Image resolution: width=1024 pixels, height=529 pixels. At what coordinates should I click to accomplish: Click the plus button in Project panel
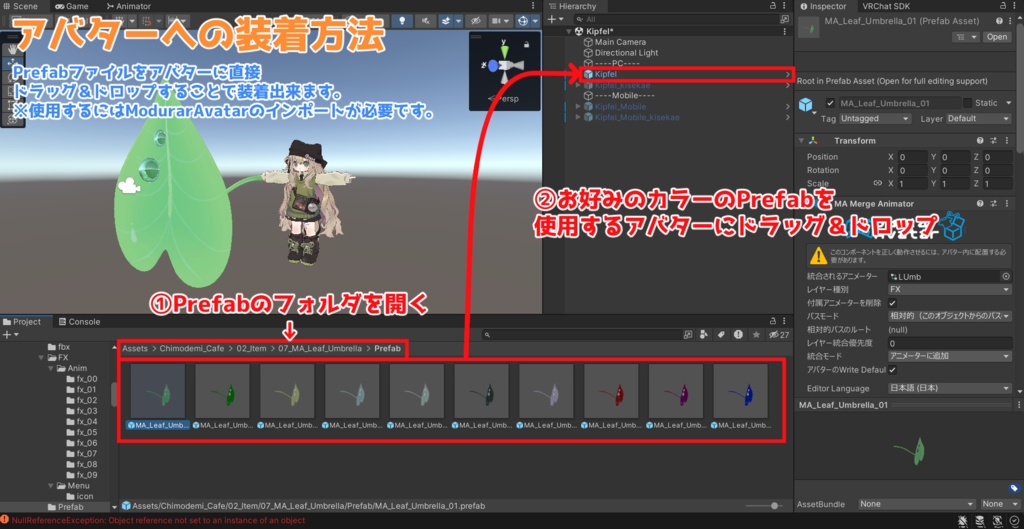[x=7, y=334]
